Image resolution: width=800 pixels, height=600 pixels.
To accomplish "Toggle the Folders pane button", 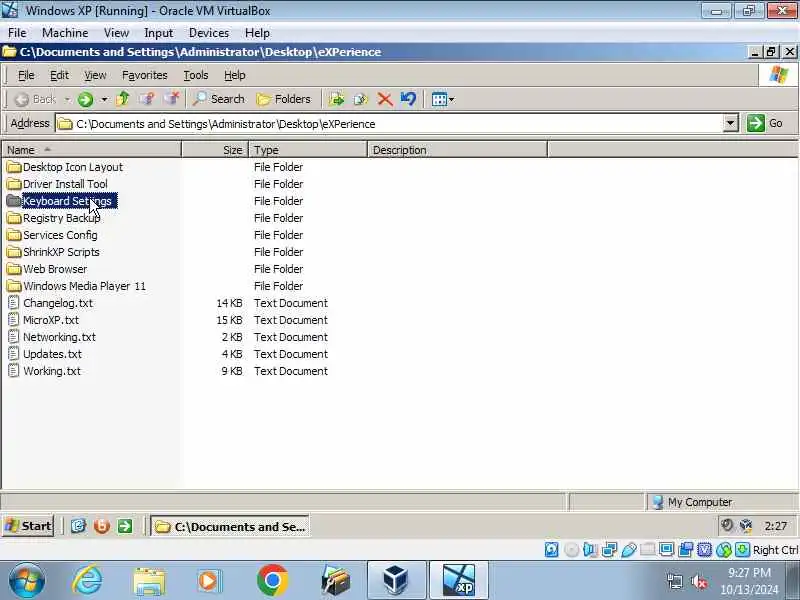I will point(284,99).
